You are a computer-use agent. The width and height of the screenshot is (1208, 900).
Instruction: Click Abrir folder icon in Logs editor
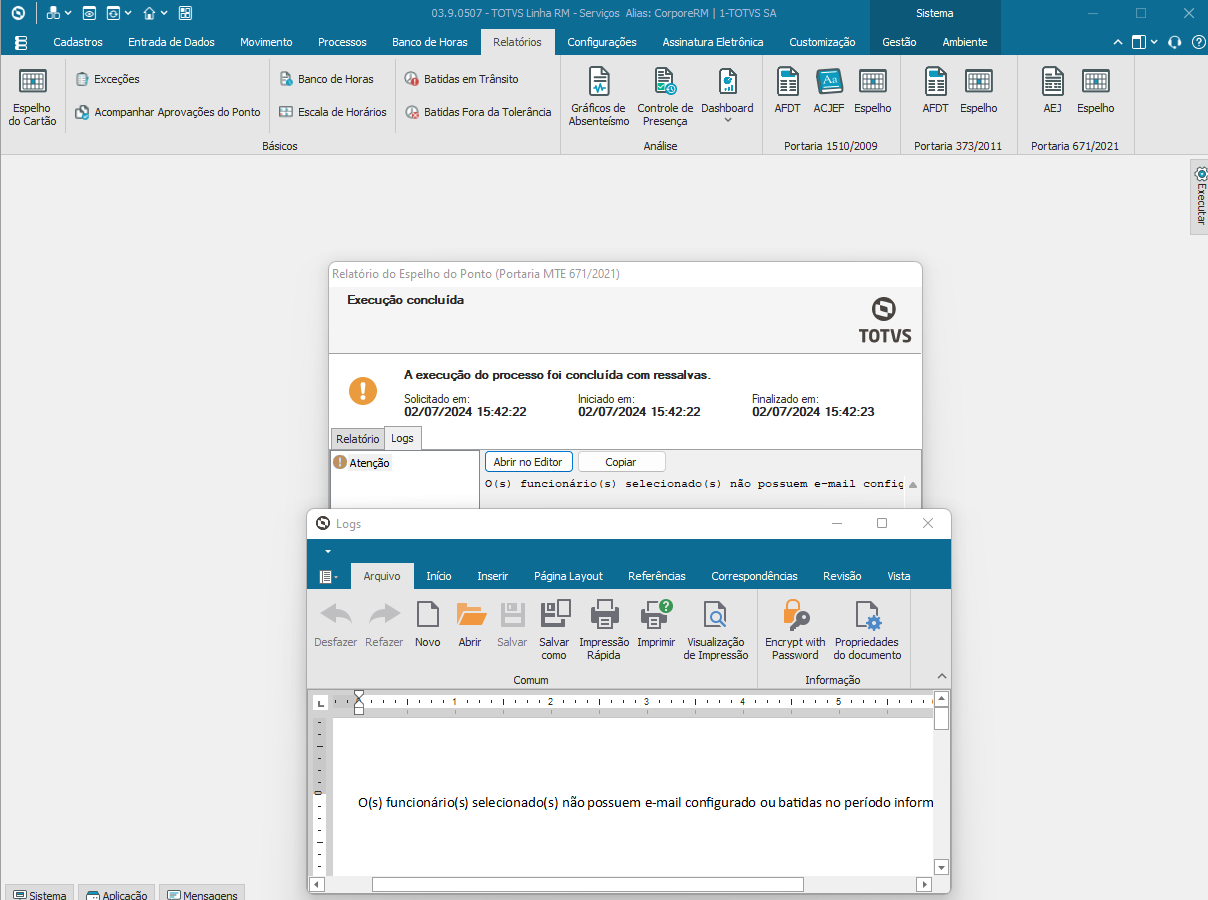coord(470,625)
